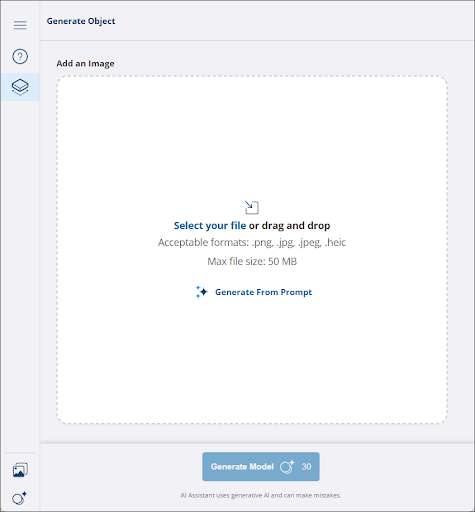
Task: Click the import file arrow icon
Action: point(252,207)
